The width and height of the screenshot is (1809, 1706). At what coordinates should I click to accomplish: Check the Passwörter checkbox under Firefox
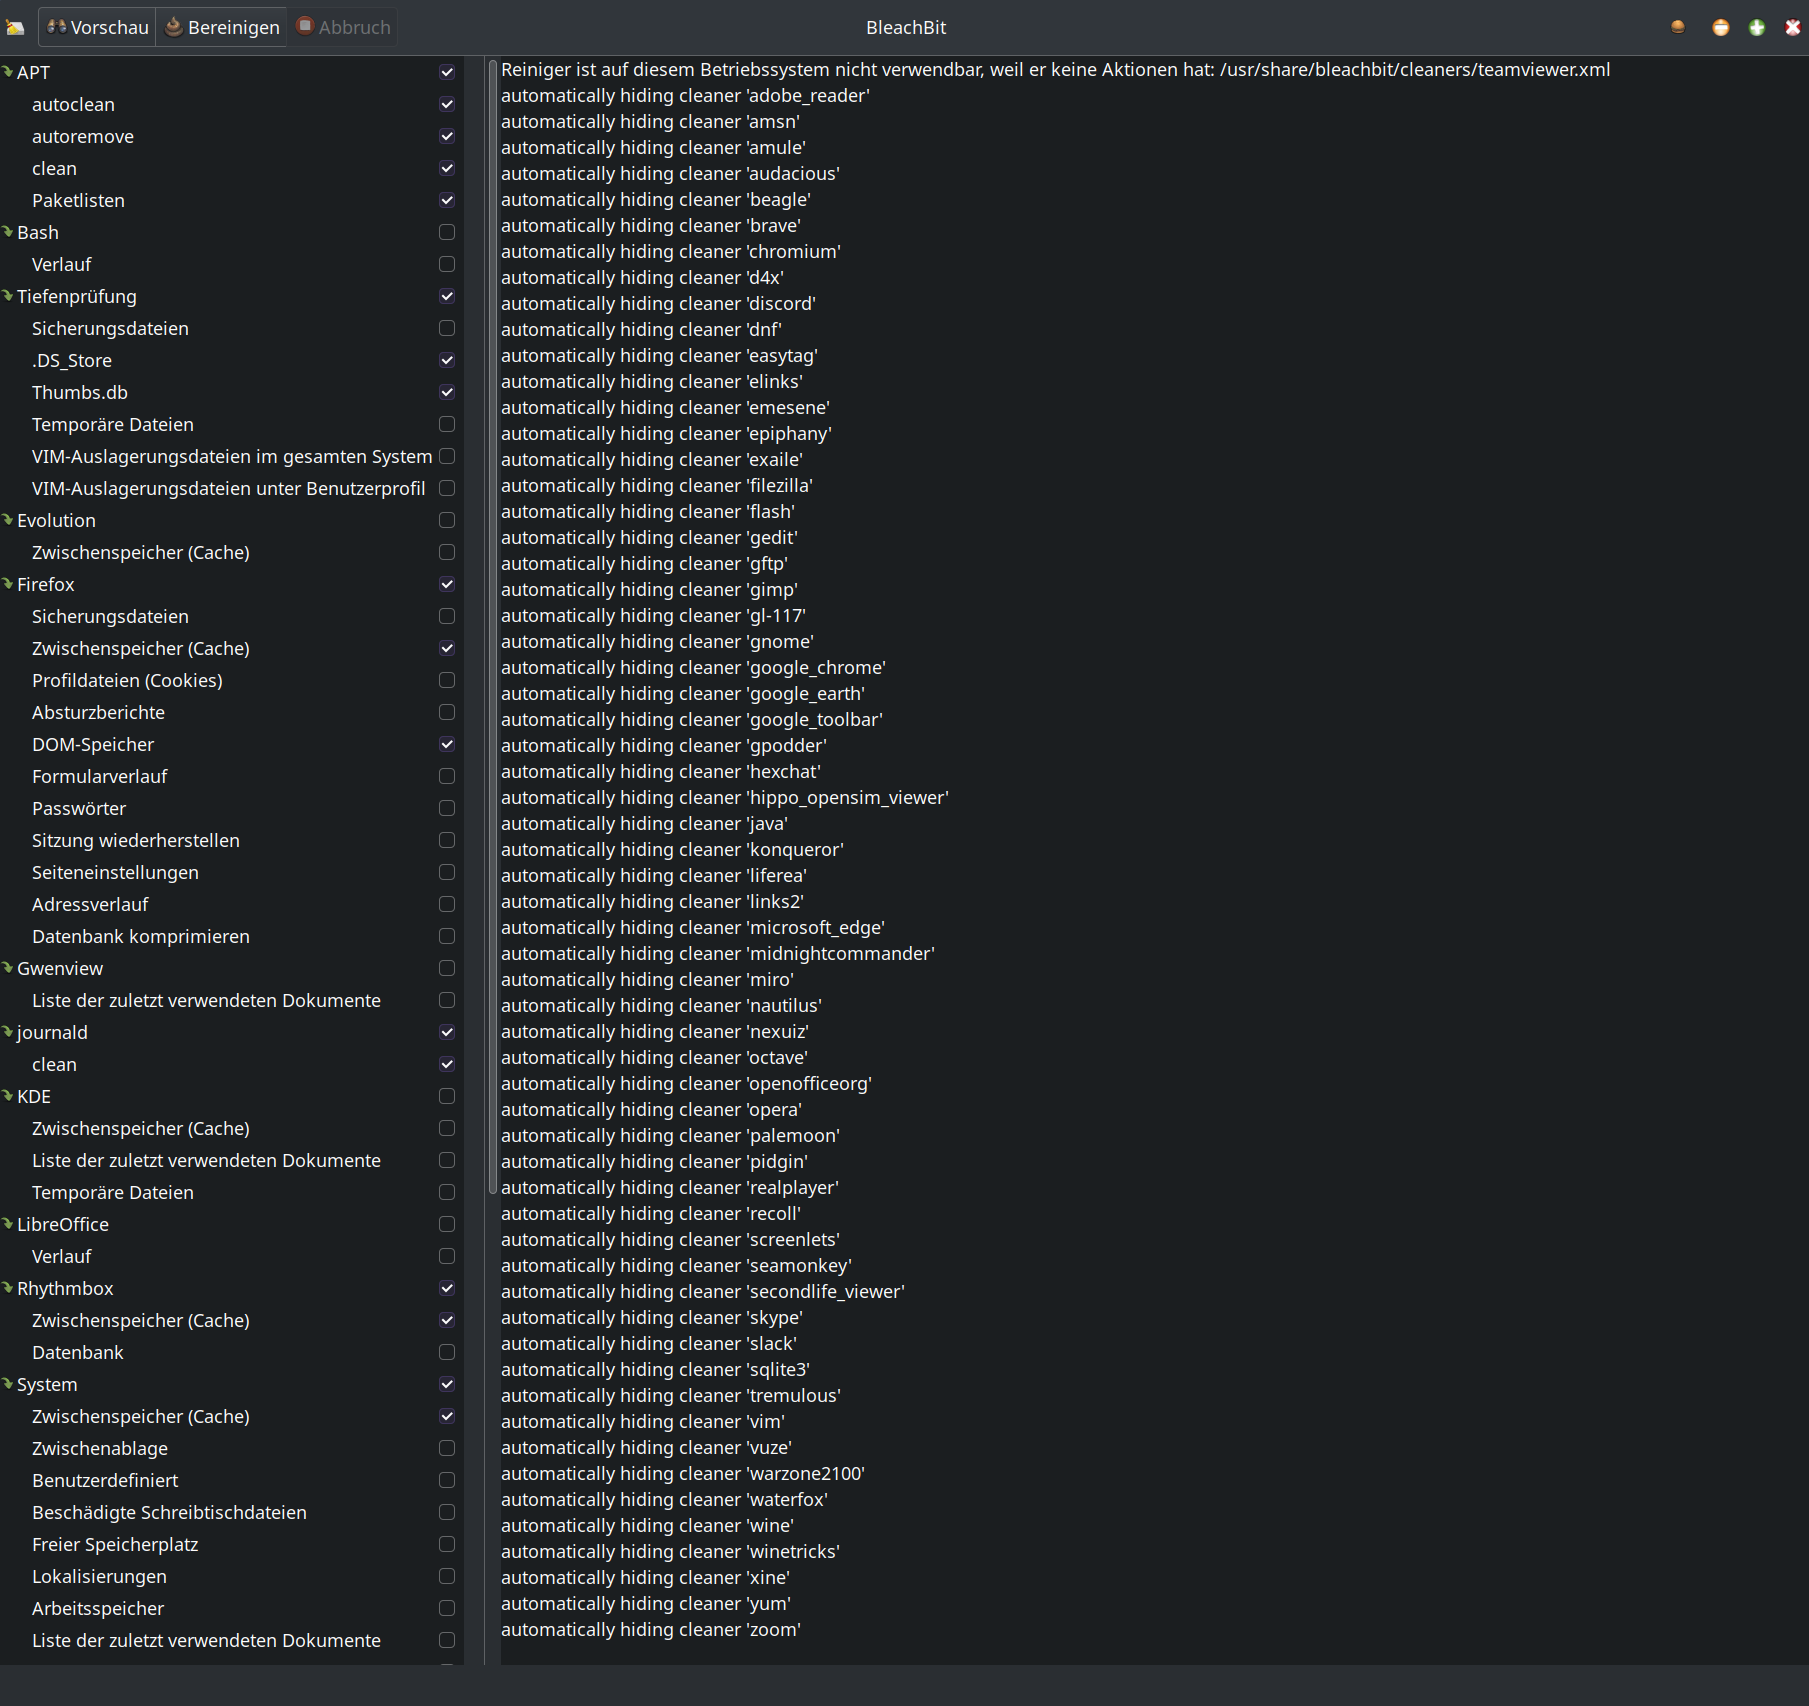[x=447, y=808]
